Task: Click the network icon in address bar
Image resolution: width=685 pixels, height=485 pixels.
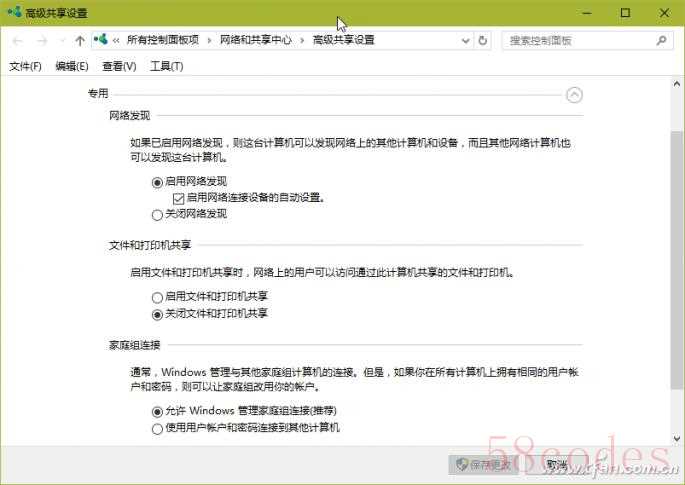Action: pyautogui.click(x=101, y=40)
